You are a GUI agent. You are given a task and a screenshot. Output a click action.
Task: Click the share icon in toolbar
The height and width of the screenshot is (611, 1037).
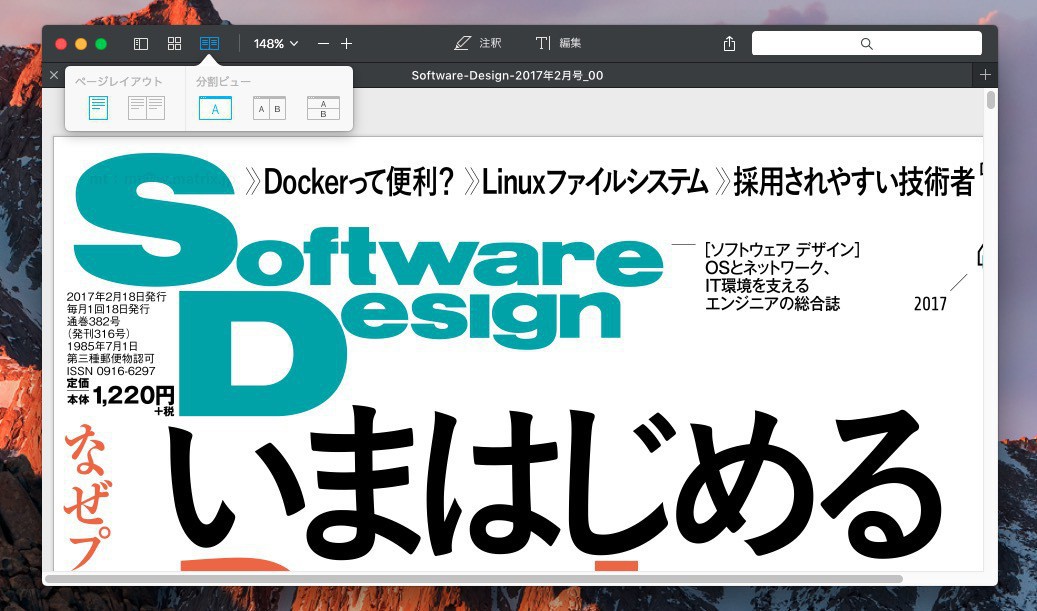click(729, 44)
